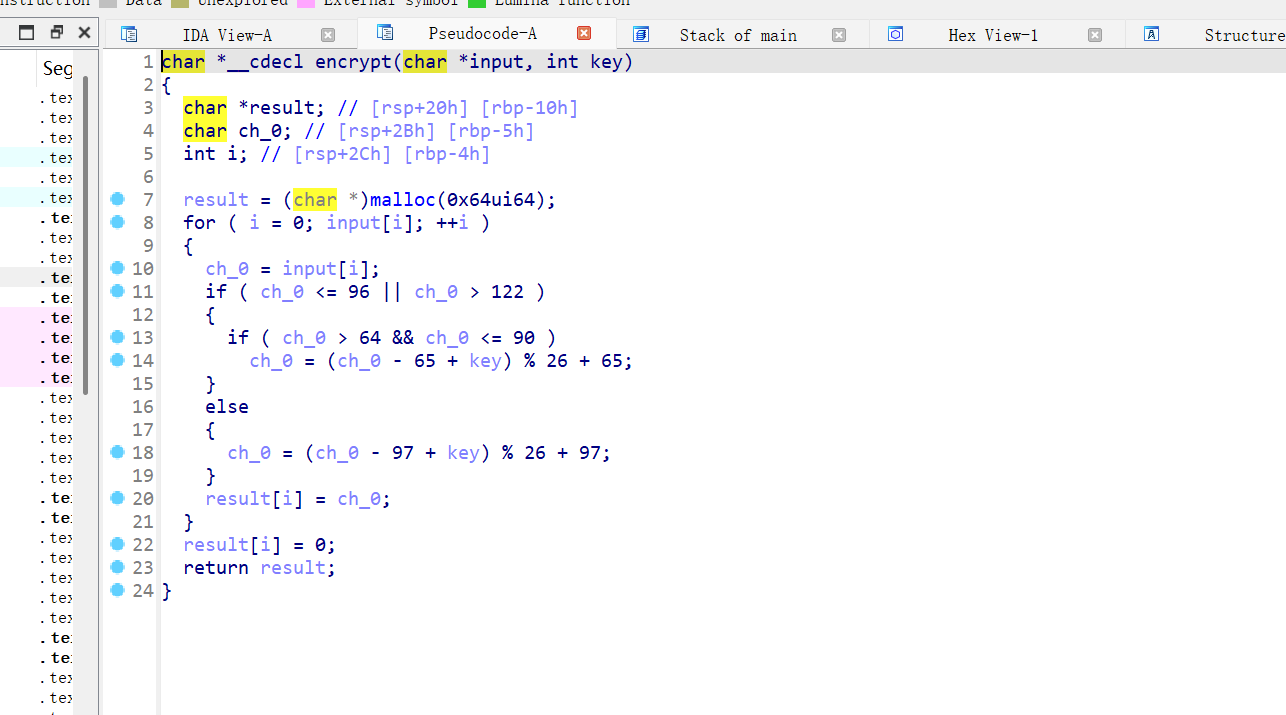The height and width of the screenshot is (715, 1286).
Task: Click 'result[i] = 0' on line 22
Action: tap(260, 545)
